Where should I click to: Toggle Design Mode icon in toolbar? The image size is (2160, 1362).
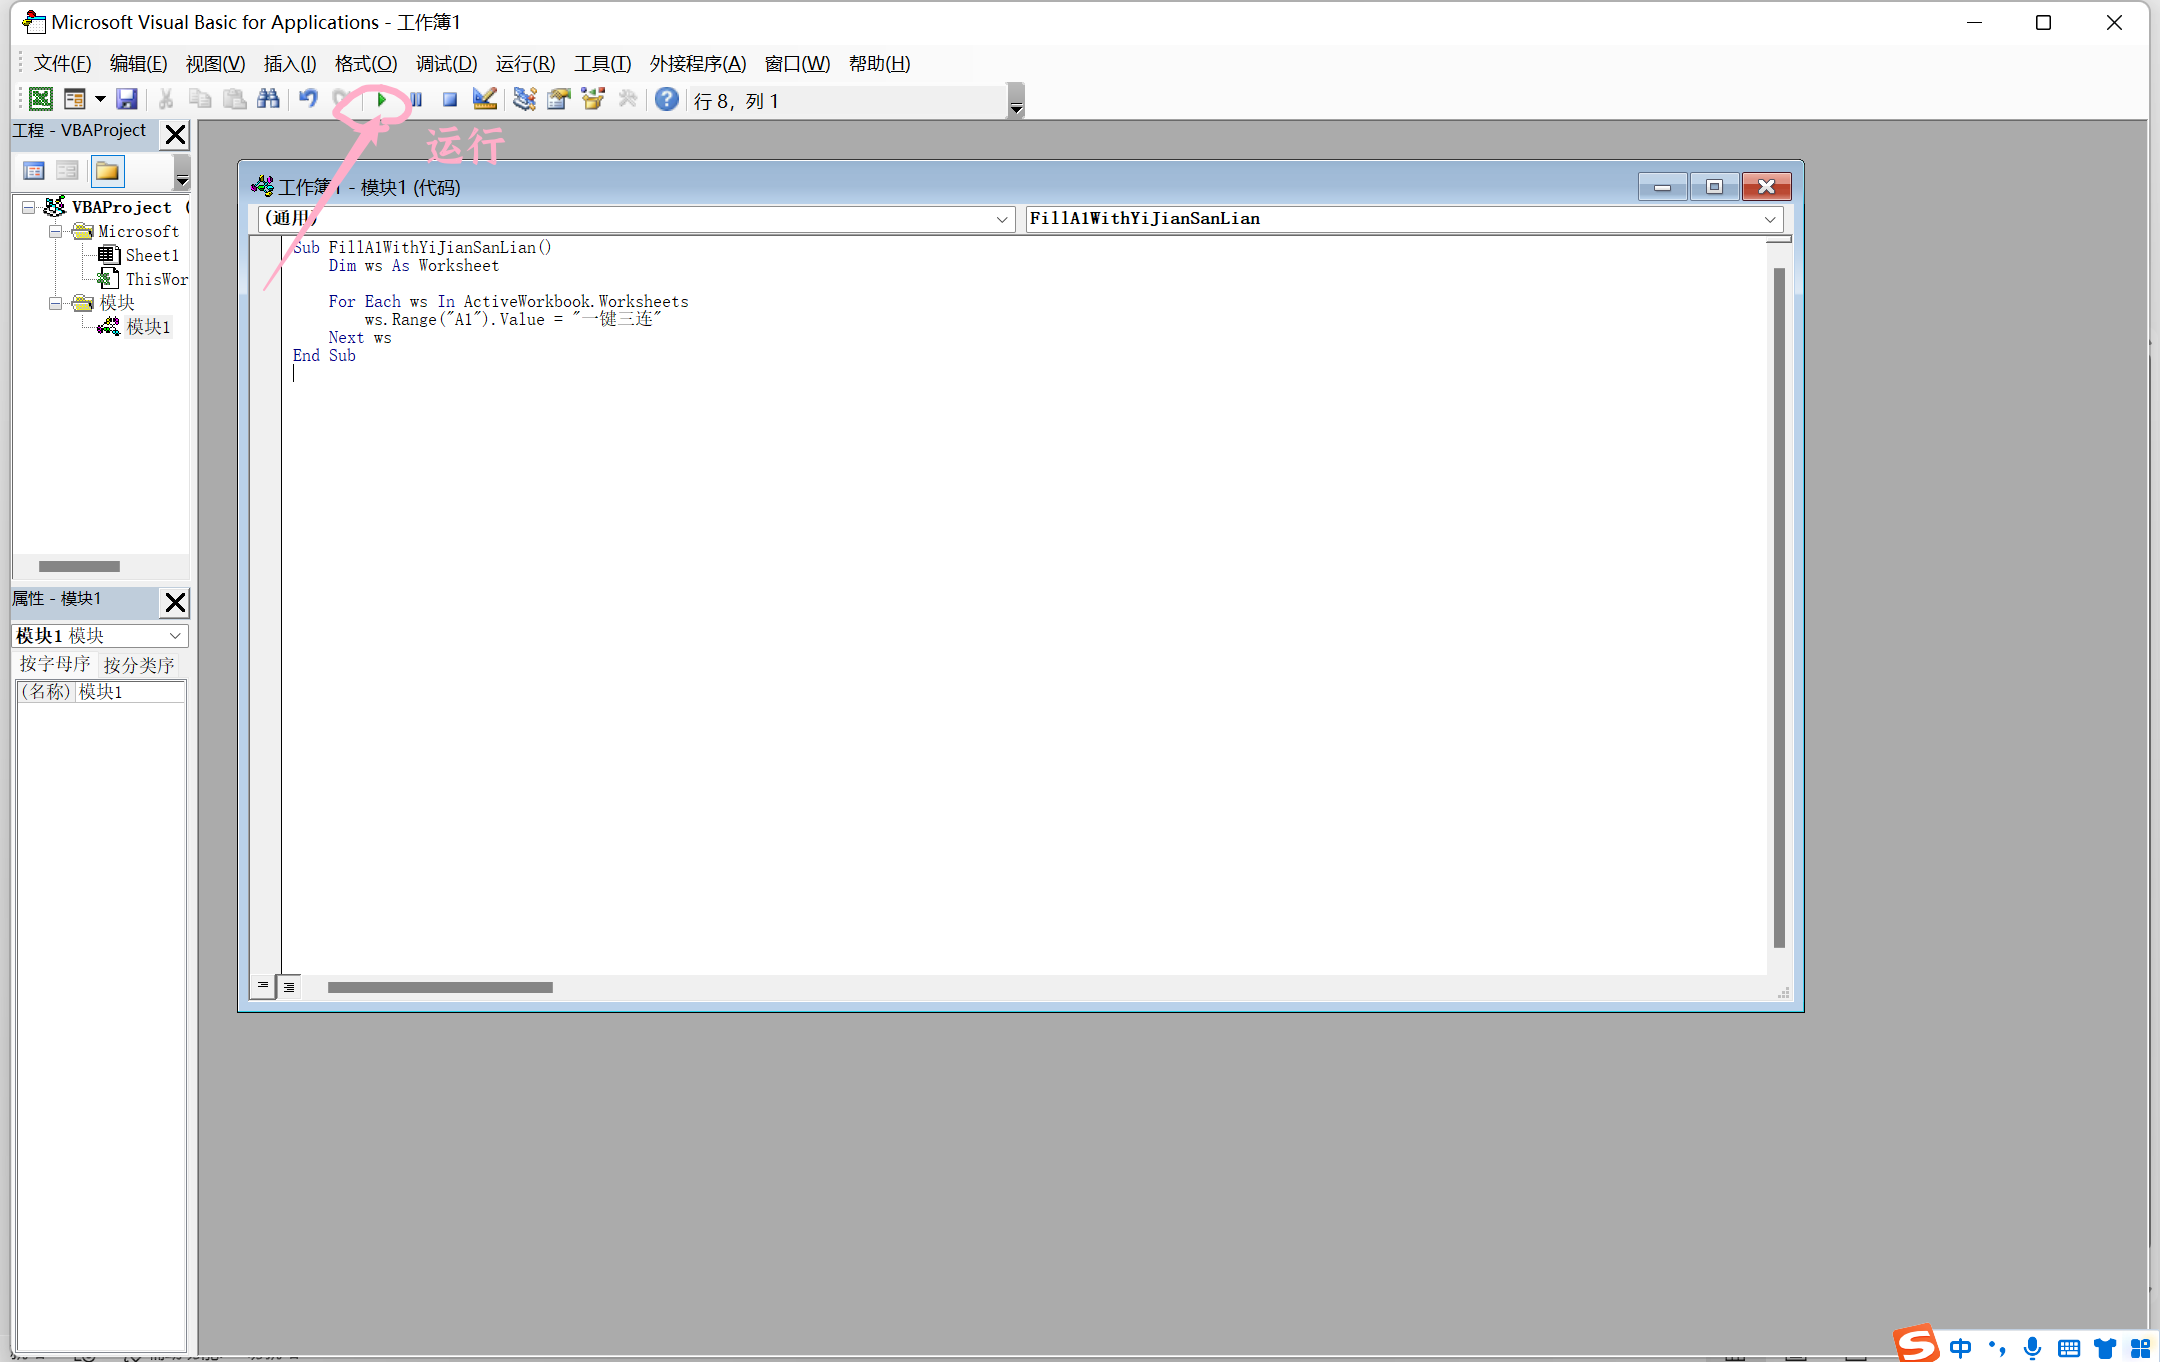point(485,99)
